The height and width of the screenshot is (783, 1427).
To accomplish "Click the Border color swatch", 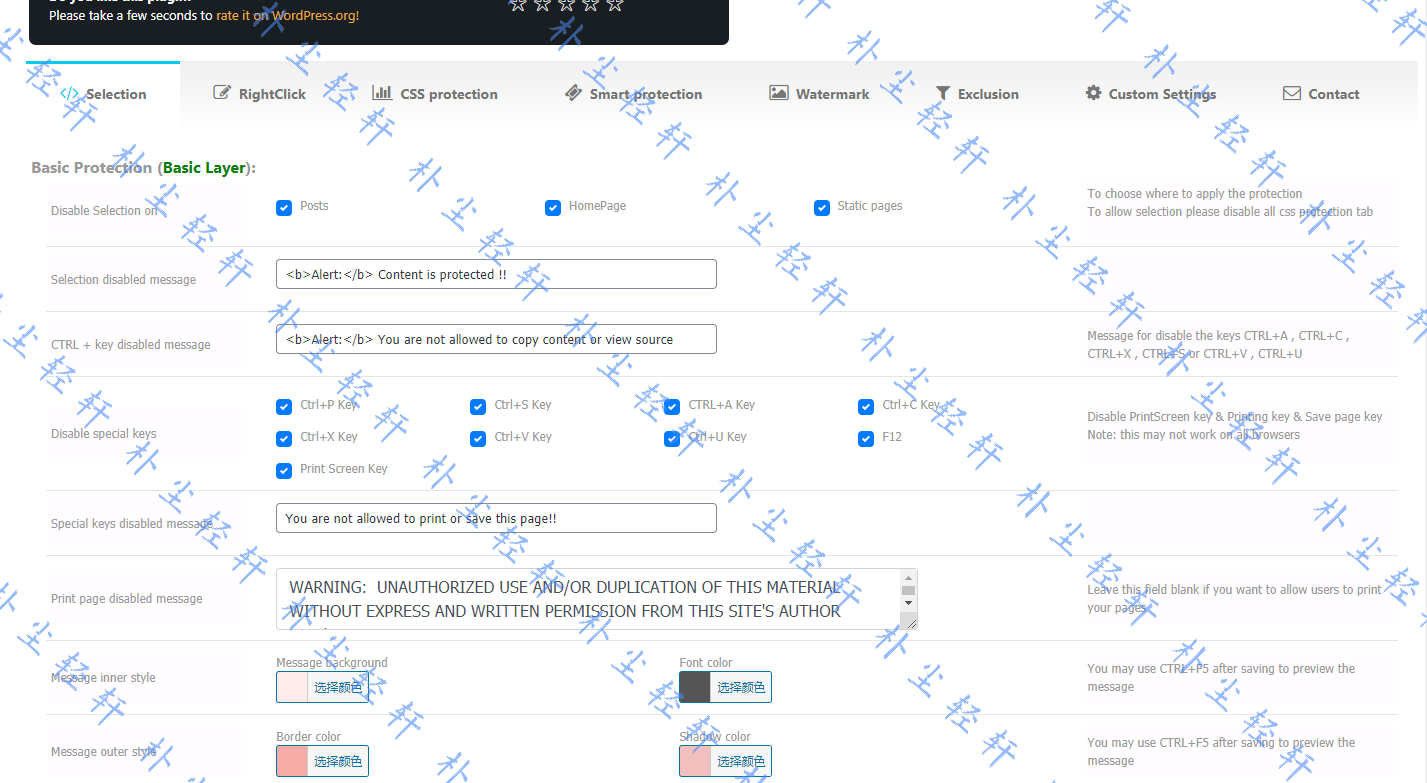I will (290, 761).
